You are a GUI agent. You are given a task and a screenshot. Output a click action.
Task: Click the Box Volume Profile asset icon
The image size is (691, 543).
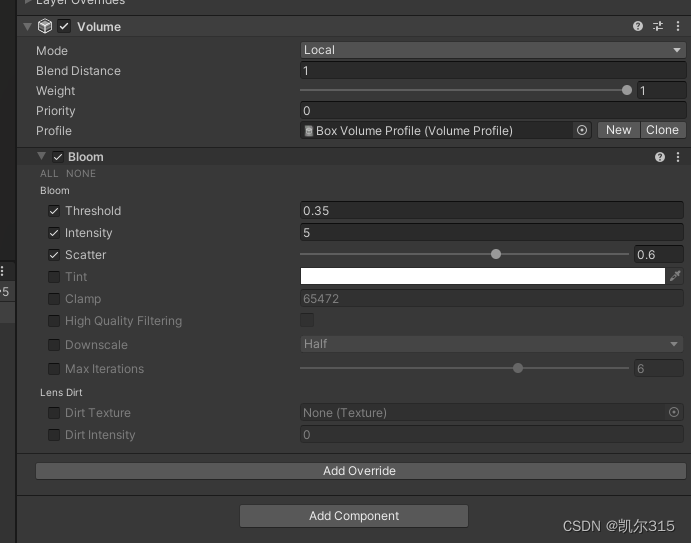[x=309, y=131]
